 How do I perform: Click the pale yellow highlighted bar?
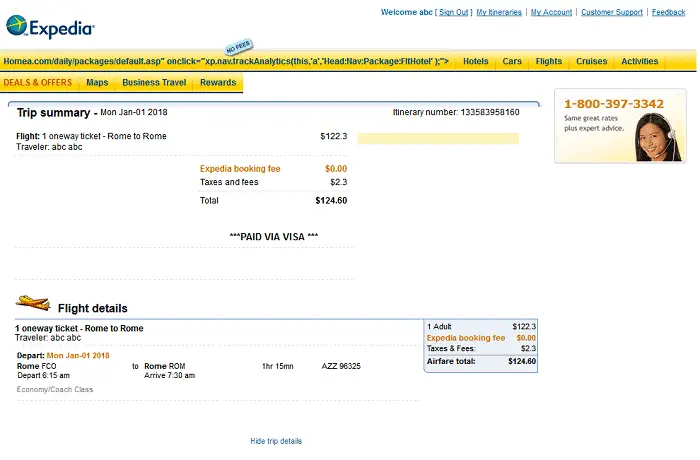click(438, 138)
